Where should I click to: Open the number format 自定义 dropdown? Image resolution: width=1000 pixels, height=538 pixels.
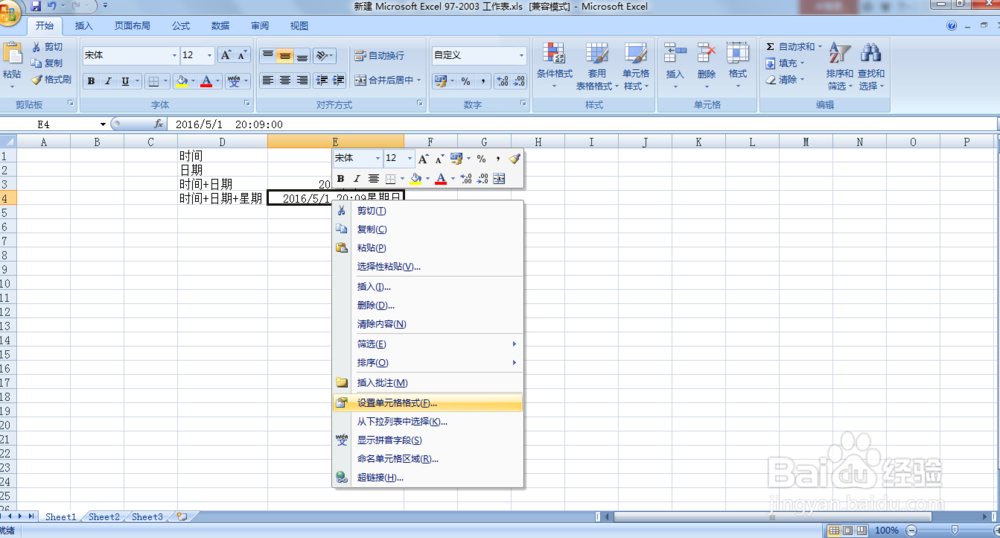(x=521, y=55)
